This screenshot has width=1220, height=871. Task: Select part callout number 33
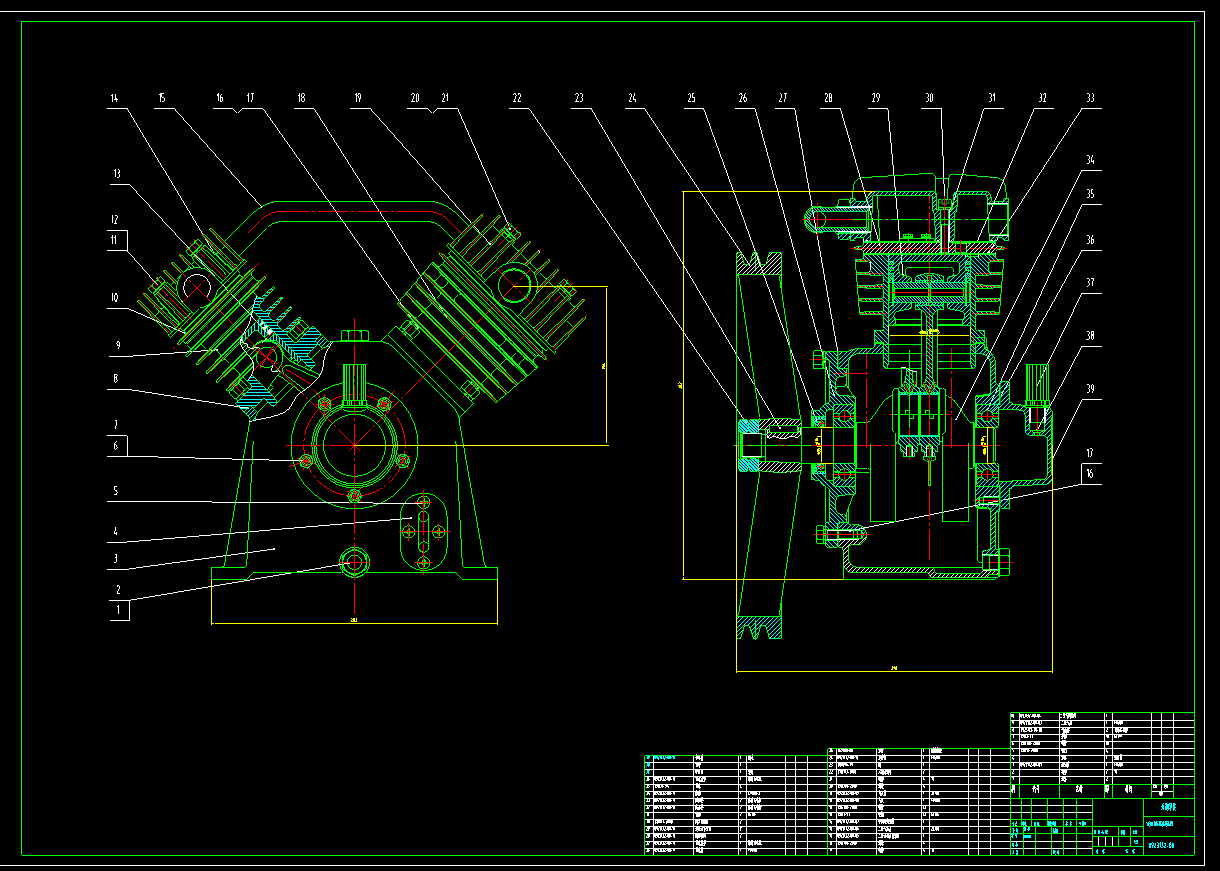pyautogui.click(x=1090, y=98)
